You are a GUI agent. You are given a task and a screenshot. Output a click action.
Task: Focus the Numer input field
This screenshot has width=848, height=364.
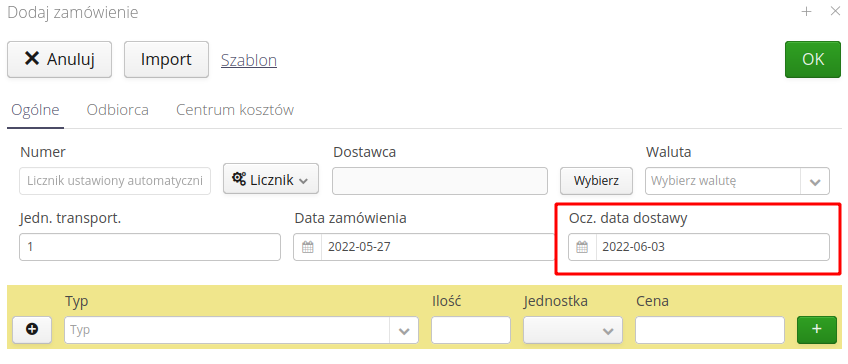tap(115, 181)
